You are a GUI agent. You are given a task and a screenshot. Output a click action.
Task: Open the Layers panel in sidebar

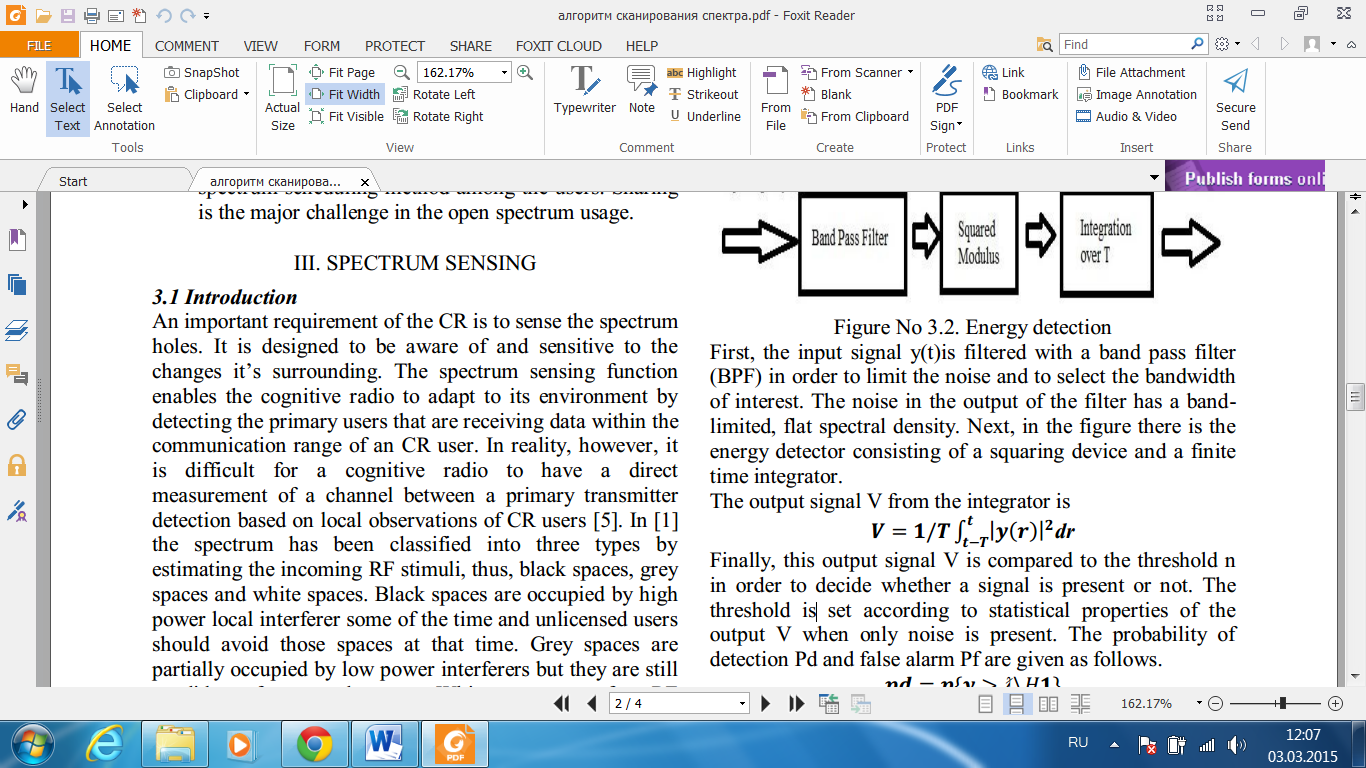pos(17,329)
